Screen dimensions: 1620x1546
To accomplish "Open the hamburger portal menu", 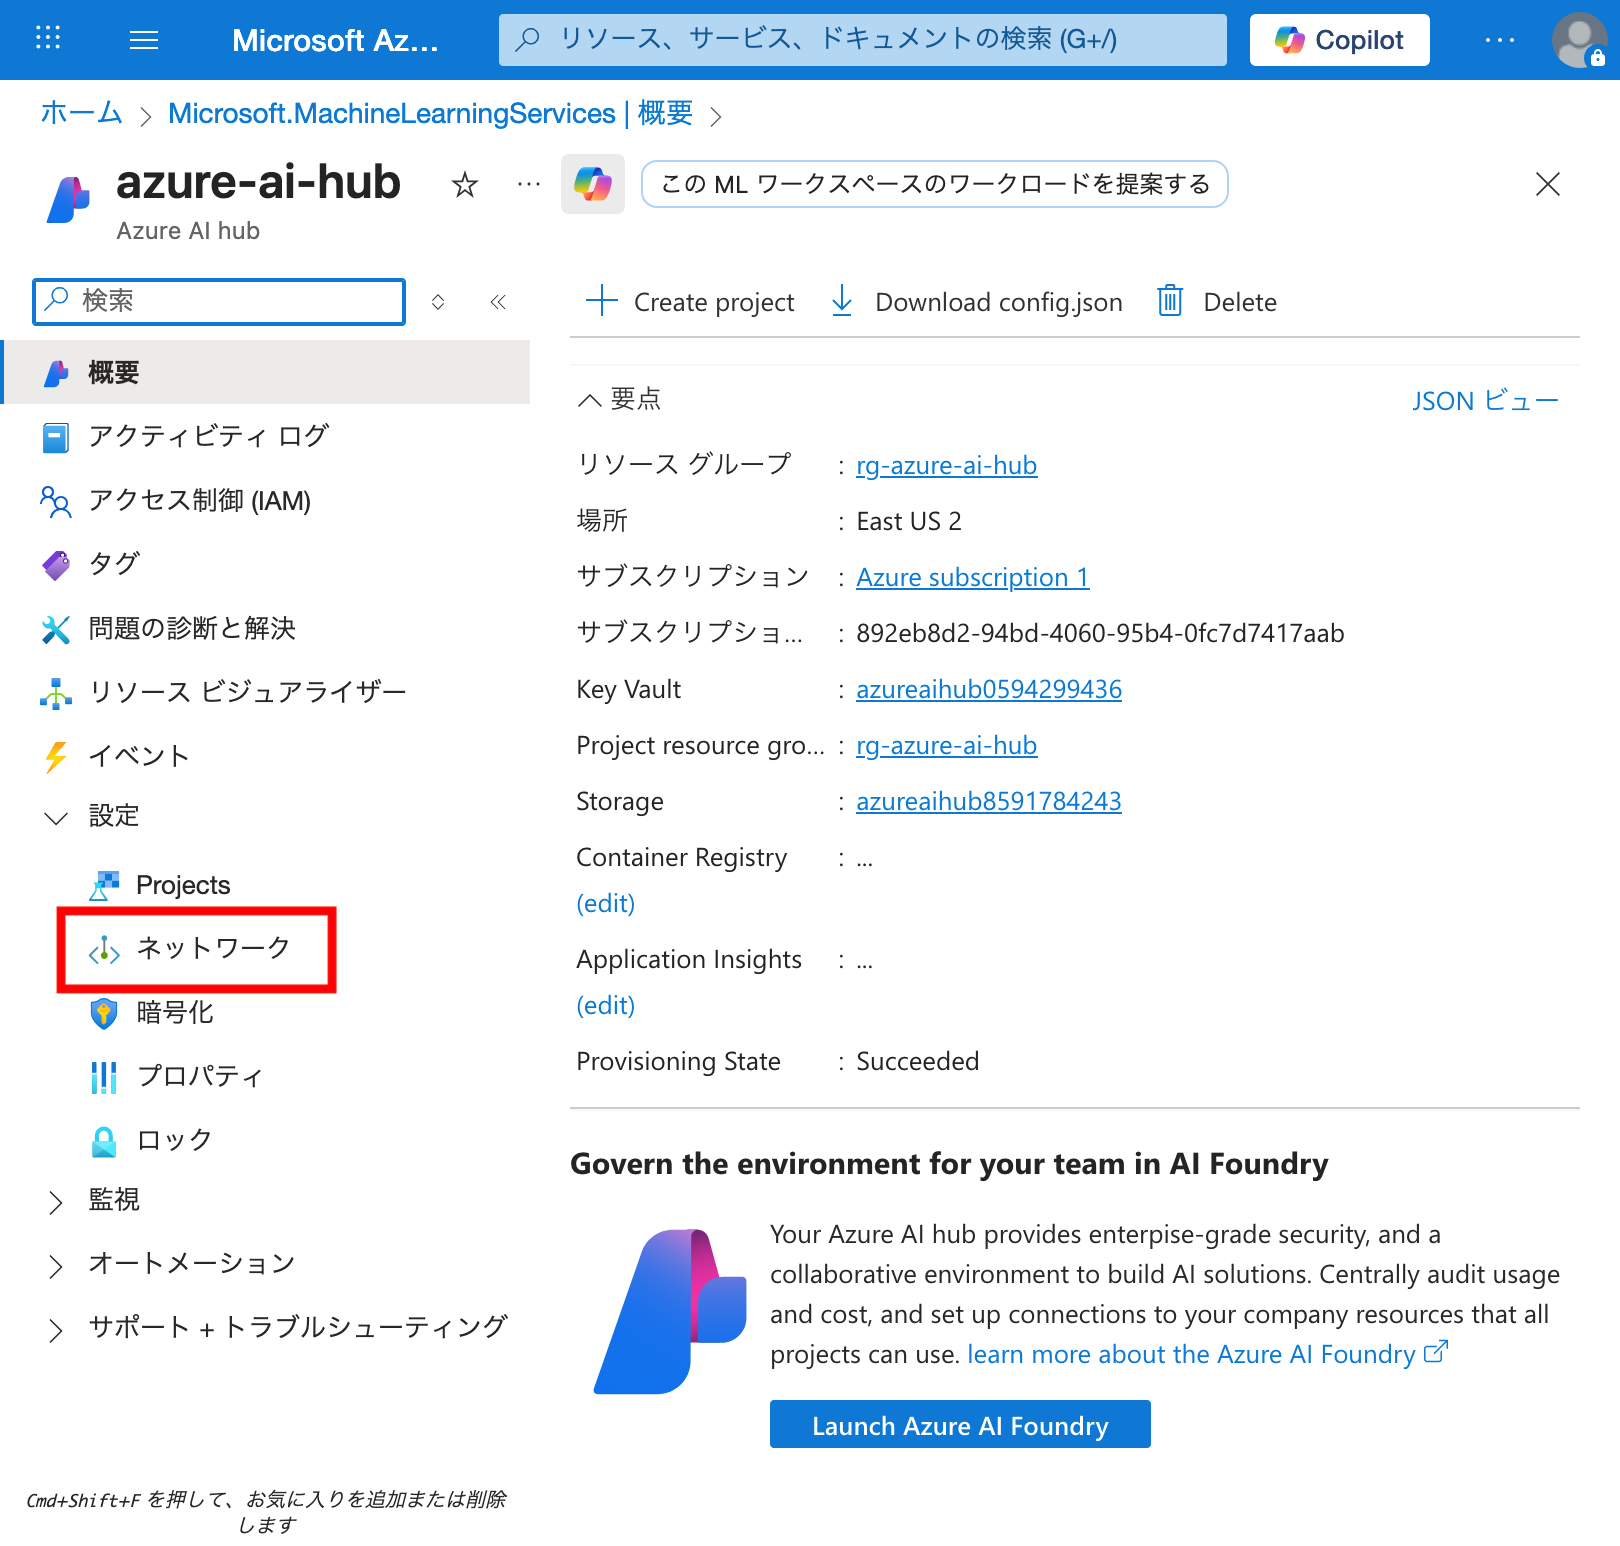I will pyautogui.click(x=144, y=40).
